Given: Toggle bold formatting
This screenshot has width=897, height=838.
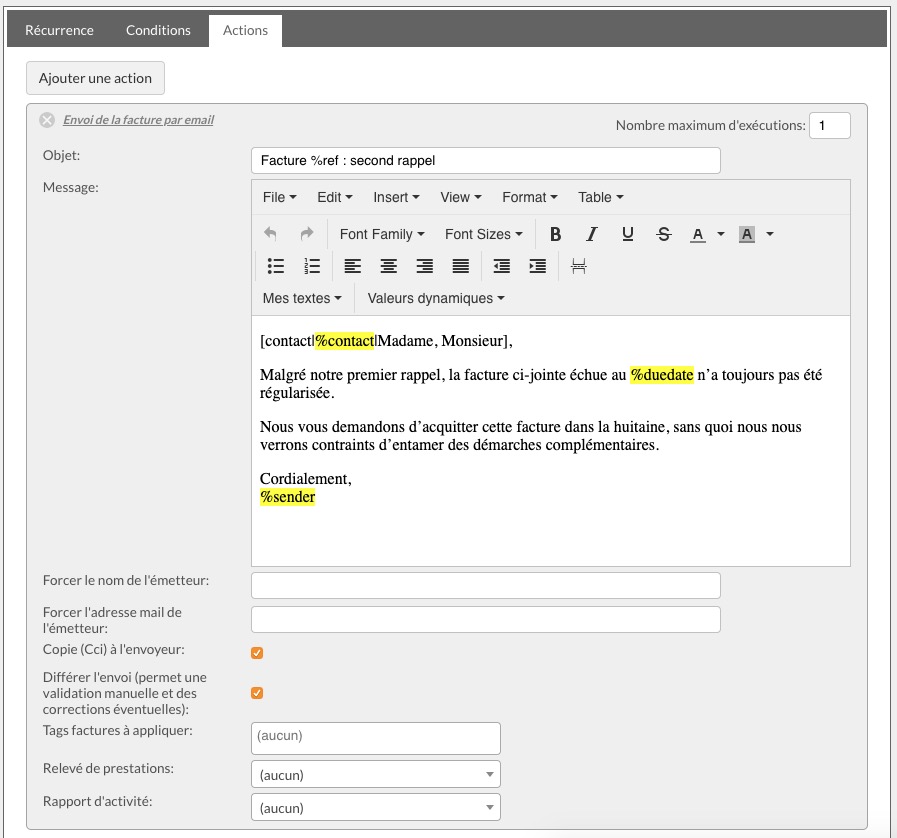Looking at the screenshot, I should point(555,234).
